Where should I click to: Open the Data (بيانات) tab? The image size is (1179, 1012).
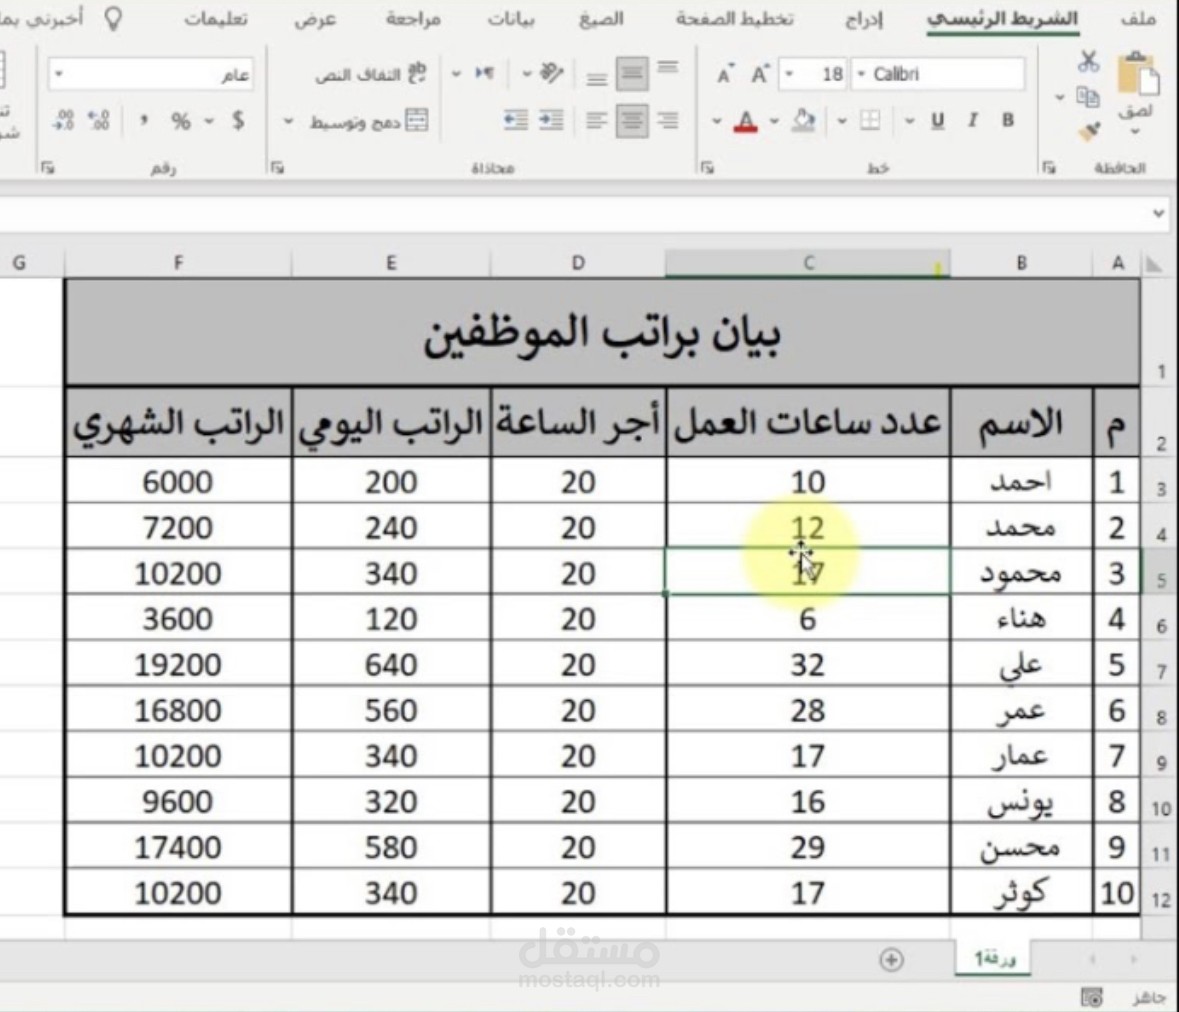[x=511, y=19]
